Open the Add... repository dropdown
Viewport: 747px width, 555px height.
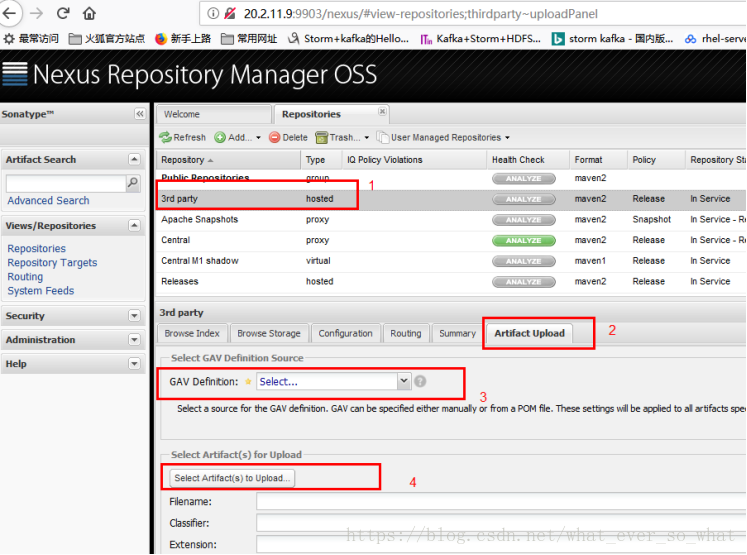(238, 137)
